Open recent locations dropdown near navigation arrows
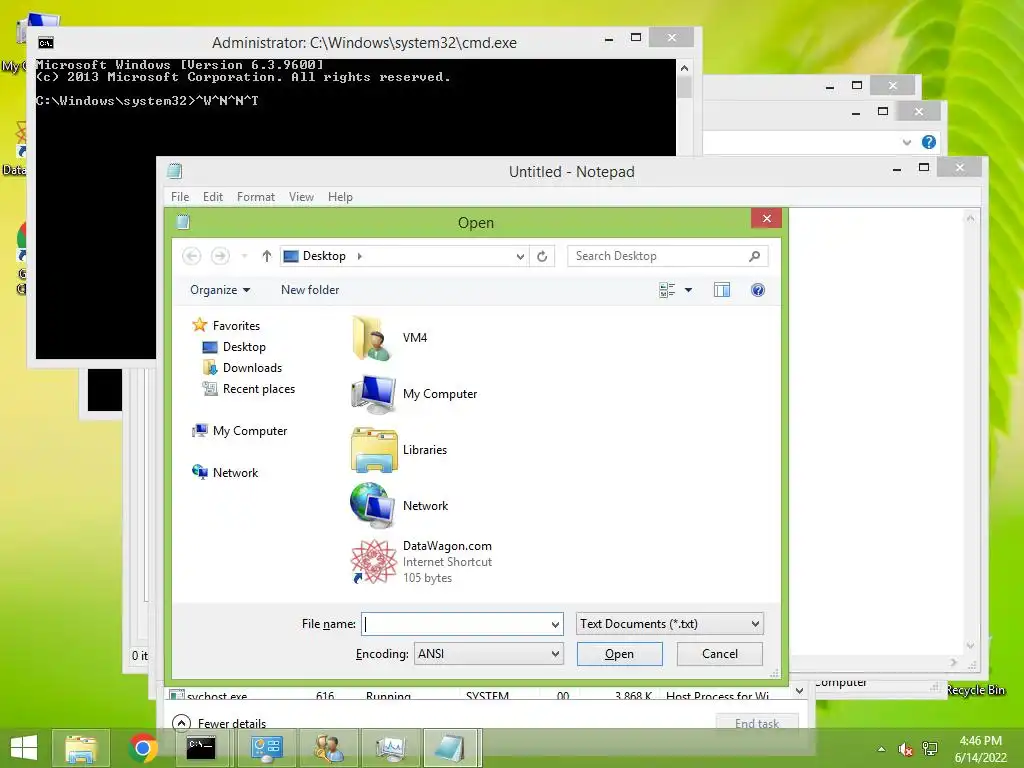The width and height of the screenshot is (1024, 768). [244, 256]
